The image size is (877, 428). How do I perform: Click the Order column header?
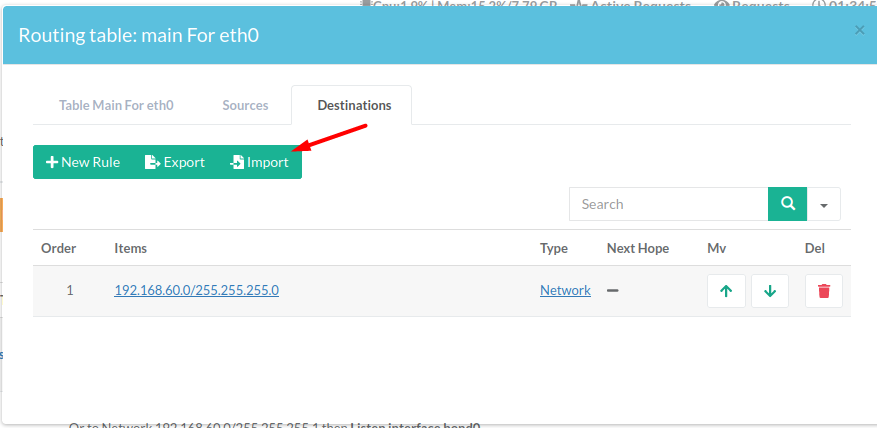(x=58, y=248)
